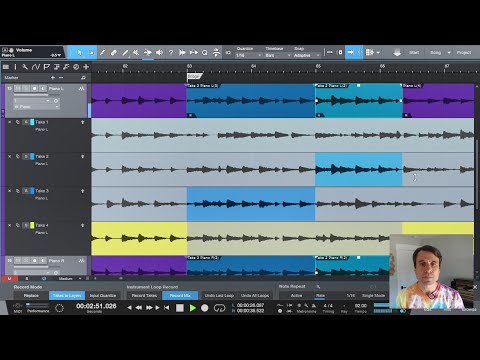
Task: Open the Quantize button with Q icon
Action: [205, 53]
